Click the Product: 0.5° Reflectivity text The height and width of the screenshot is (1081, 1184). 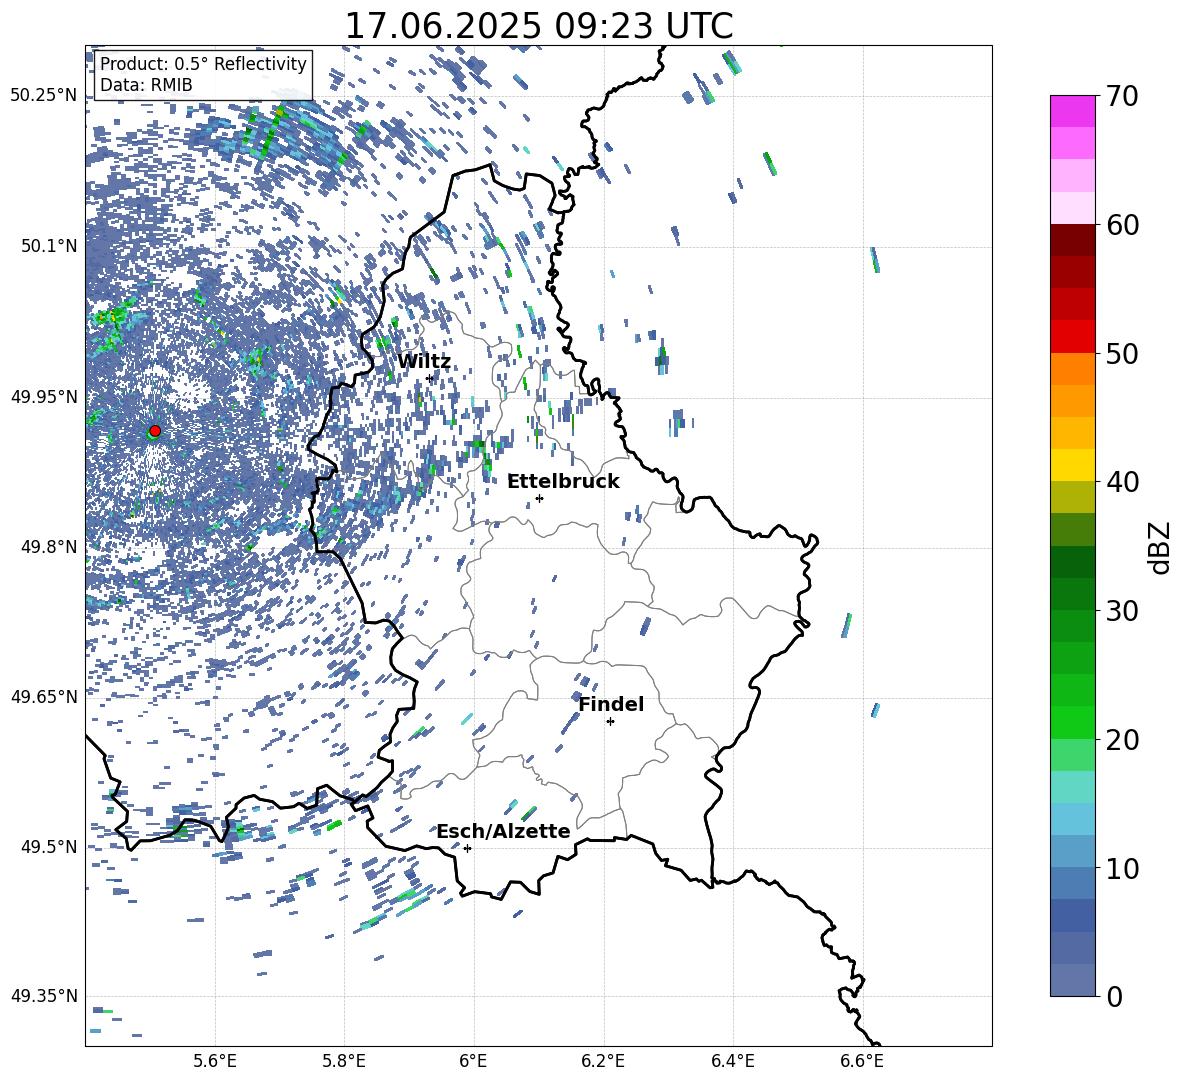[x=203, y=63]
